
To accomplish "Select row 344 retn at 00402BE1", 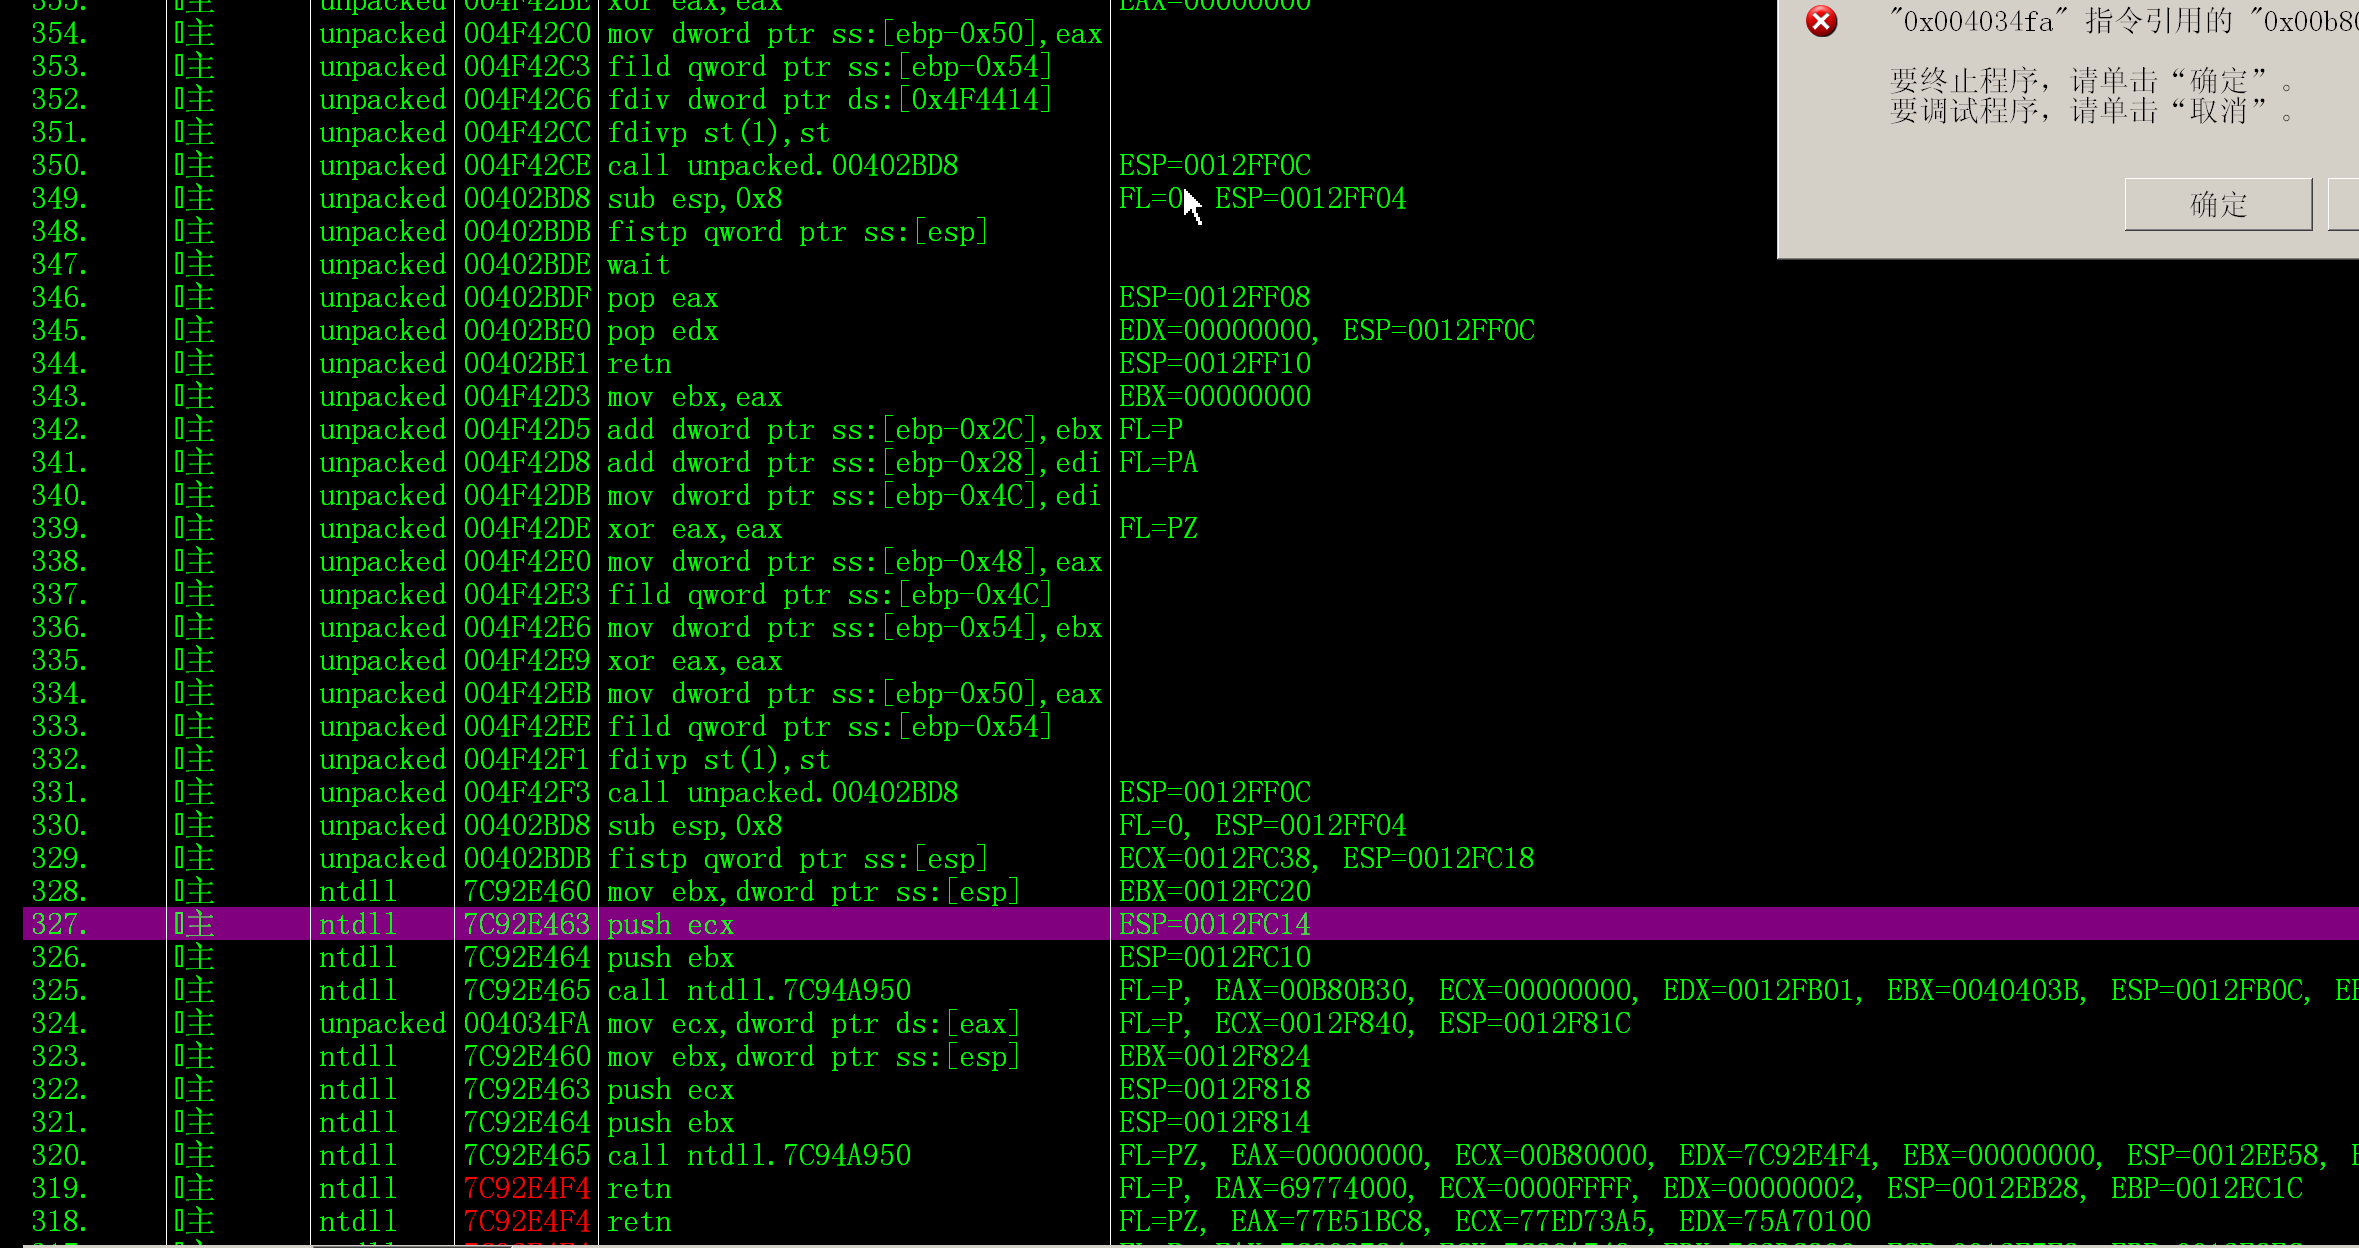I will (x=1190, y=364).
